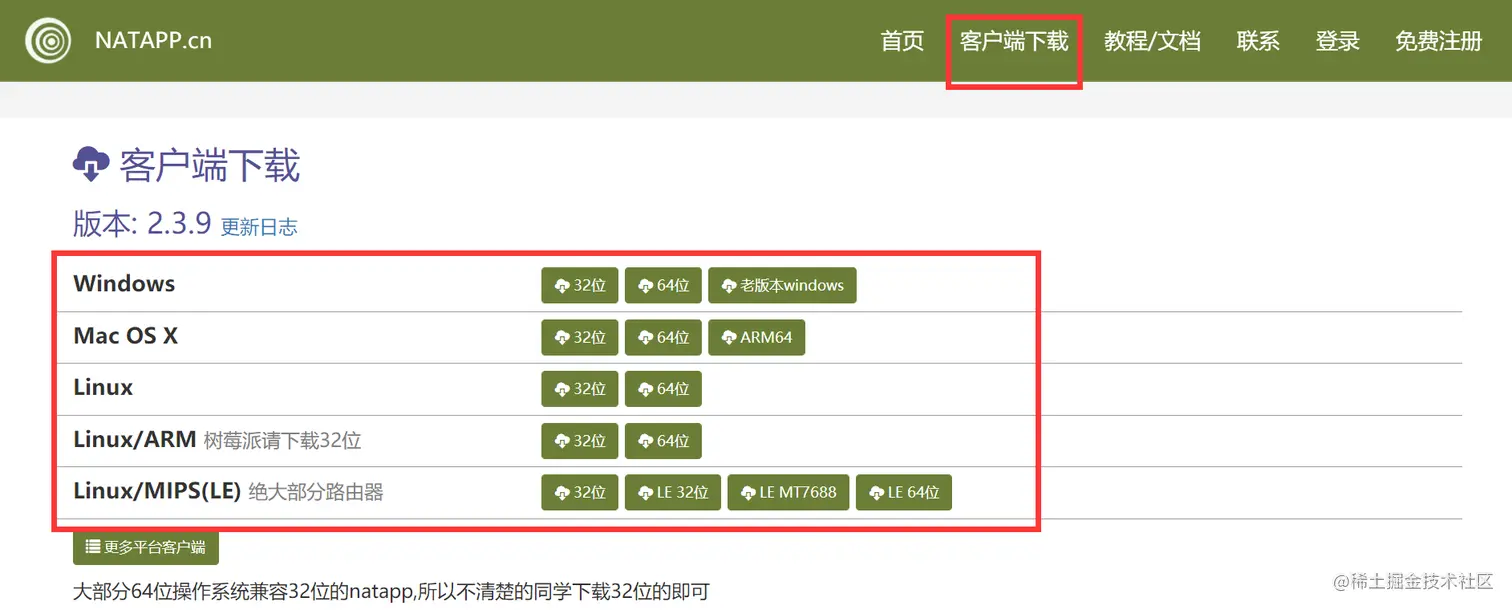This screenshot has width=1512, height=610.
Task: Open 更多平台客户端 list button
Action: click(146, 547)
